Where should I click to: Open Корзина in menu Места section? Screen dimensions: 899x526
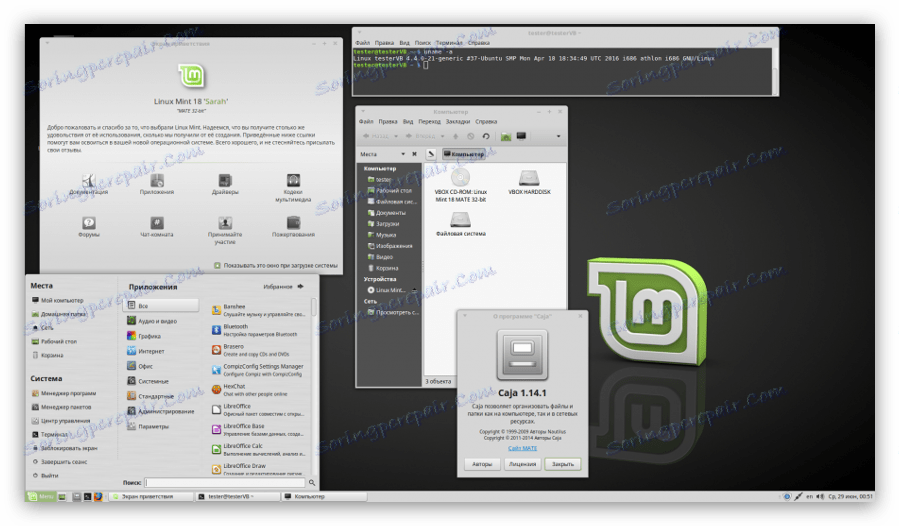48,355
